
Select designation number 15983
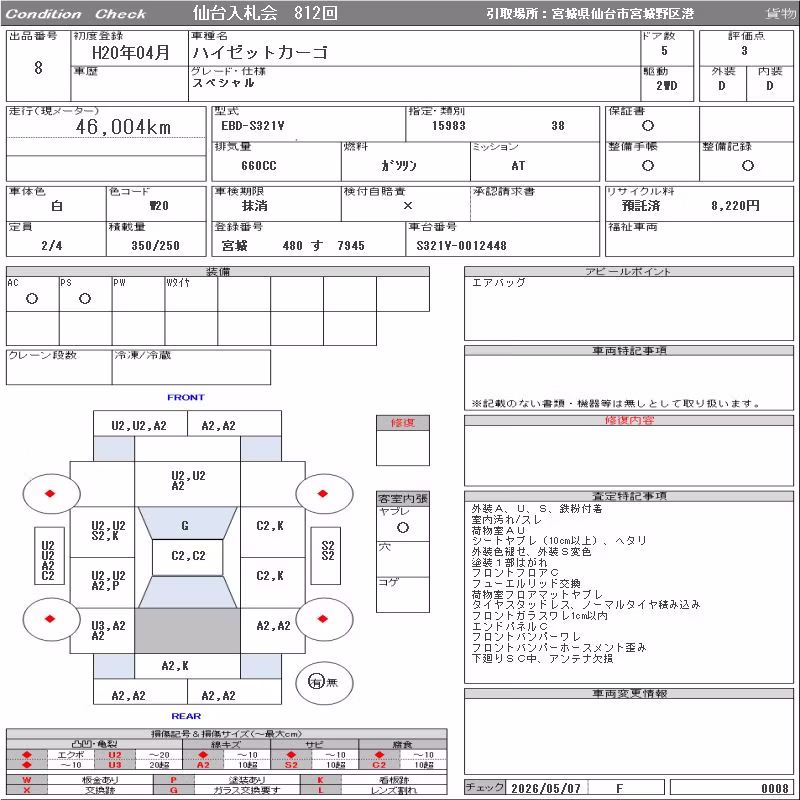[448, 126]
